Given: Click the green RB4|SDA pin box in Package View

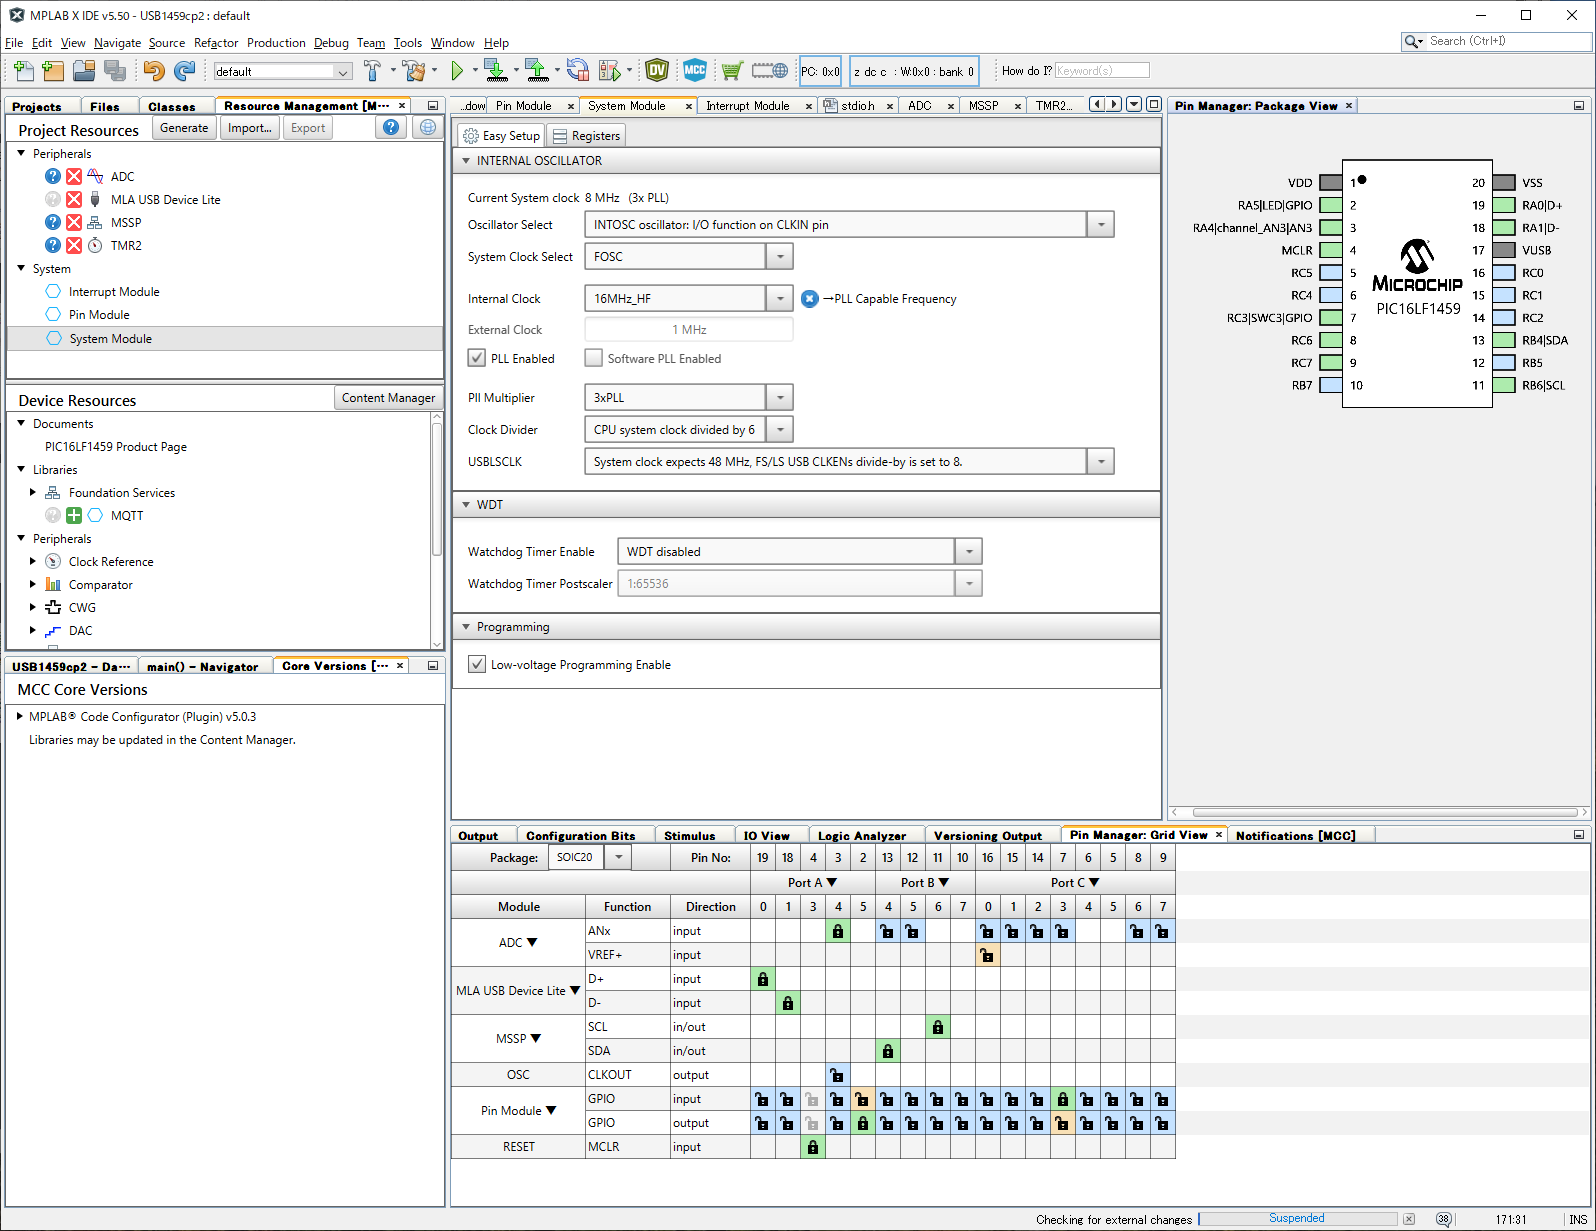Looking at the screenshot, I should tap(1504, 340).
